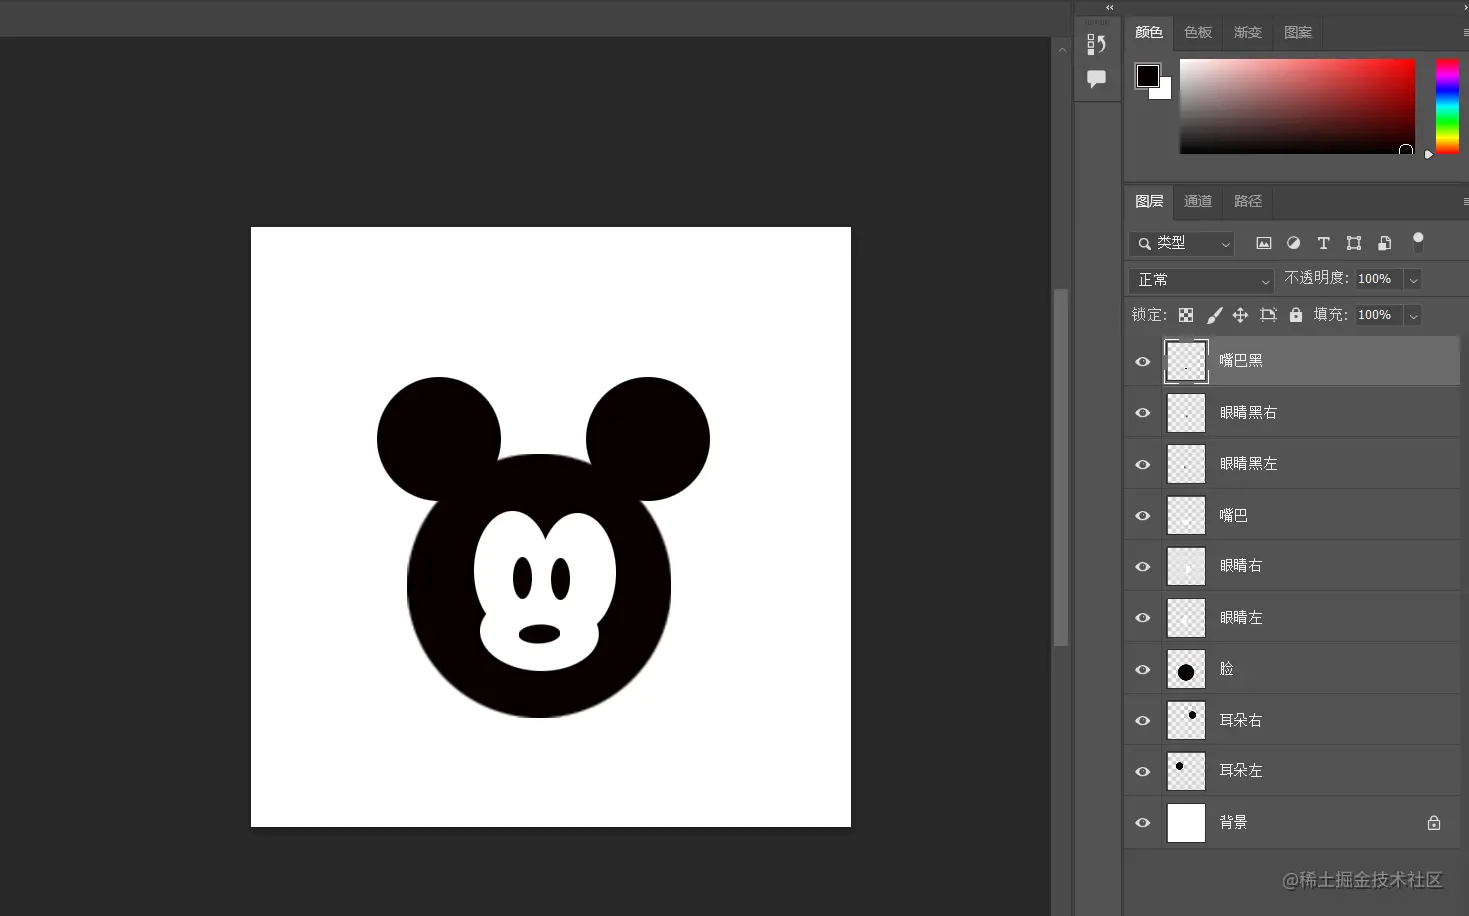Select the 嘴巴黑 layer thumbnail
The height and width of the screenshot is (916, 1469).
1186,361
